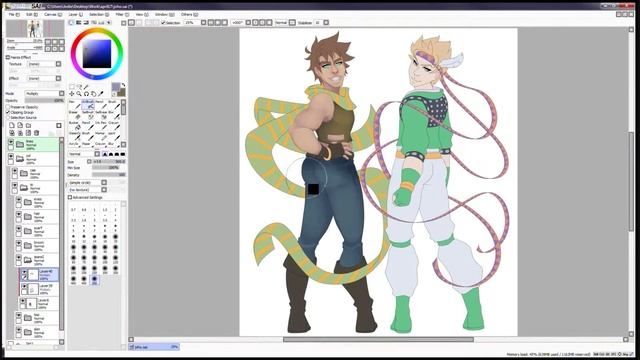Image resolution: width=640 pixels, height=360 pixels.
Task: Open the no texture brush dropdown
Action: [87, 190]
